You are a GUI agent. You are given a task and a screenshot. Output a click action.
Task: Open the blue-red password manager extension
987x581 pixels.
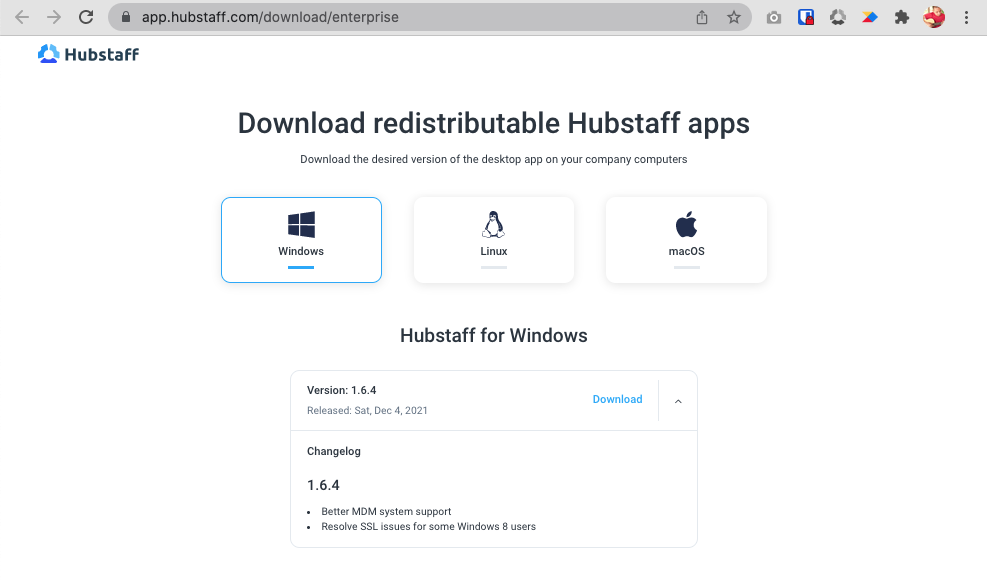[806, 17]
